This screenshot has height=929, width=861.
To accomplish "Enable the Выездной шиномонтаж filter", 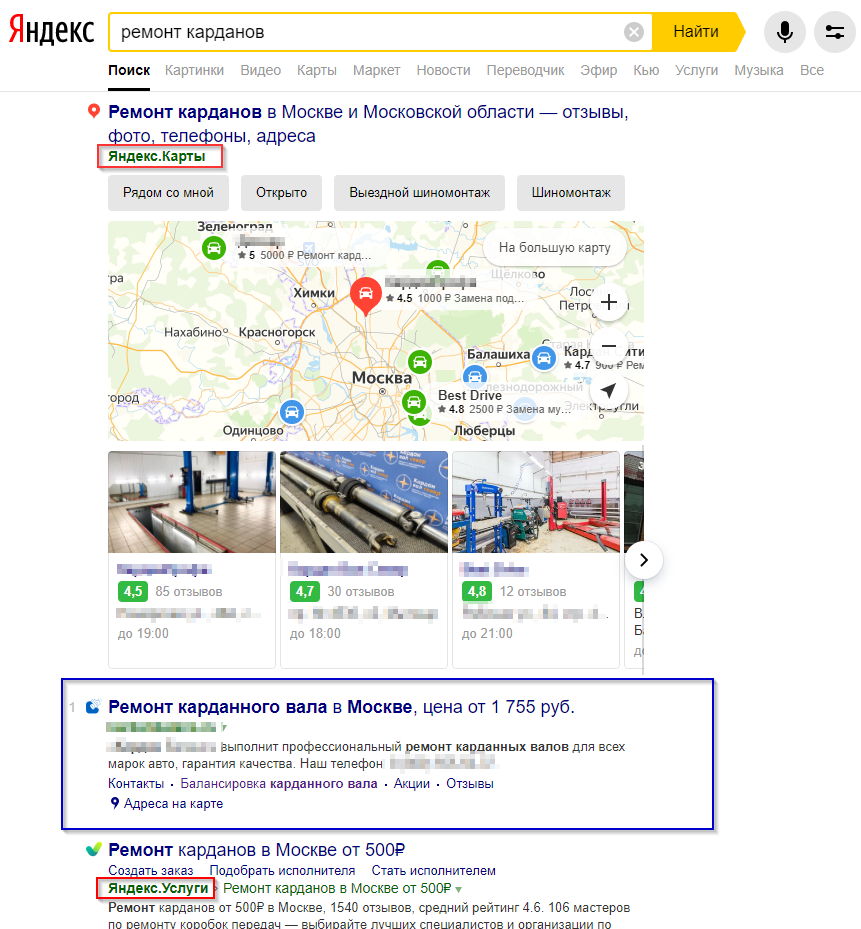I will pyautogui.click(x=420, y=193).
